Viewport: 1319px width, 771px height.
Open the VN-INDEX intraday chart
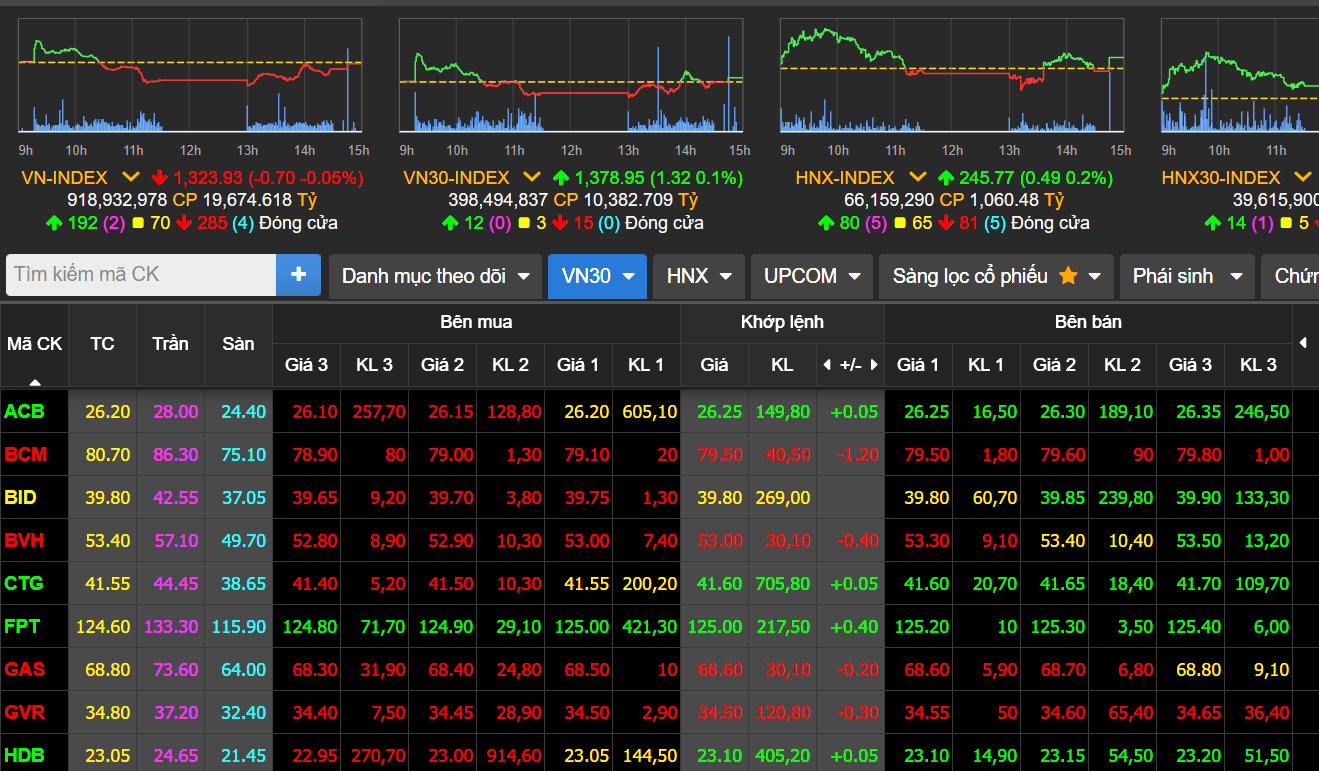tap(190, 76)
